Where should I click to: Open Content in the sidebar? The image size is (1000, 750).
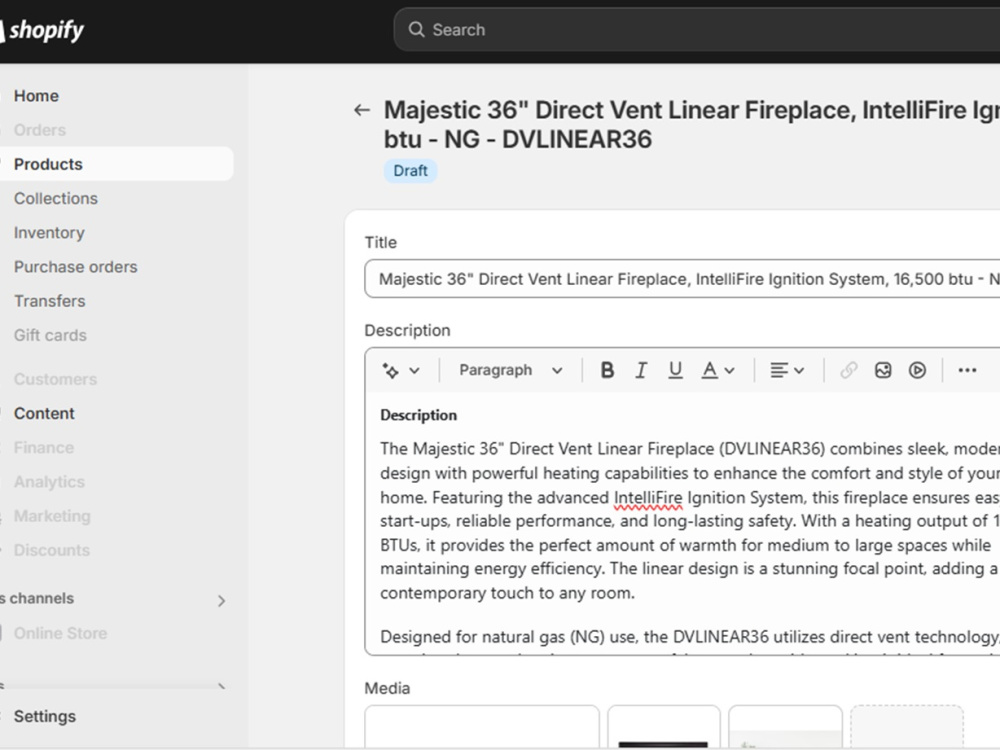(44, 413)
